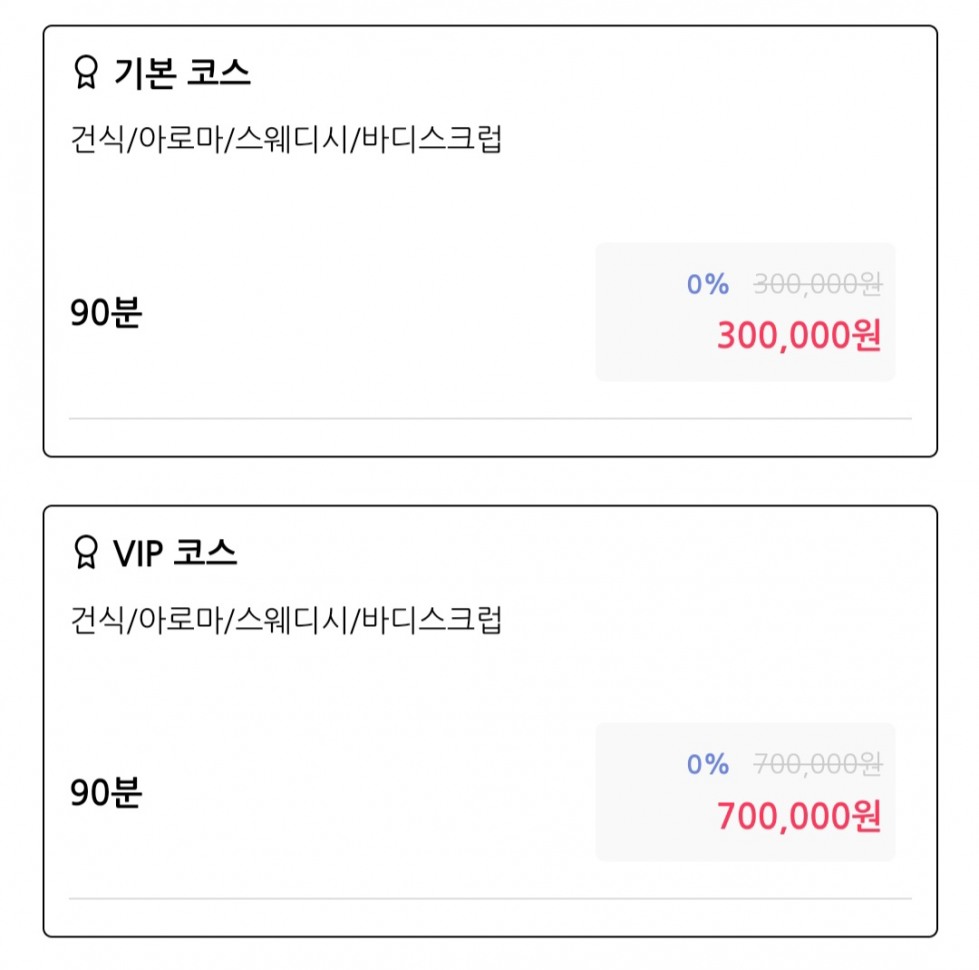The width and height of the screenshot is (979, 970).
Task: Click the 기본 코스 card
Action: 490,241
